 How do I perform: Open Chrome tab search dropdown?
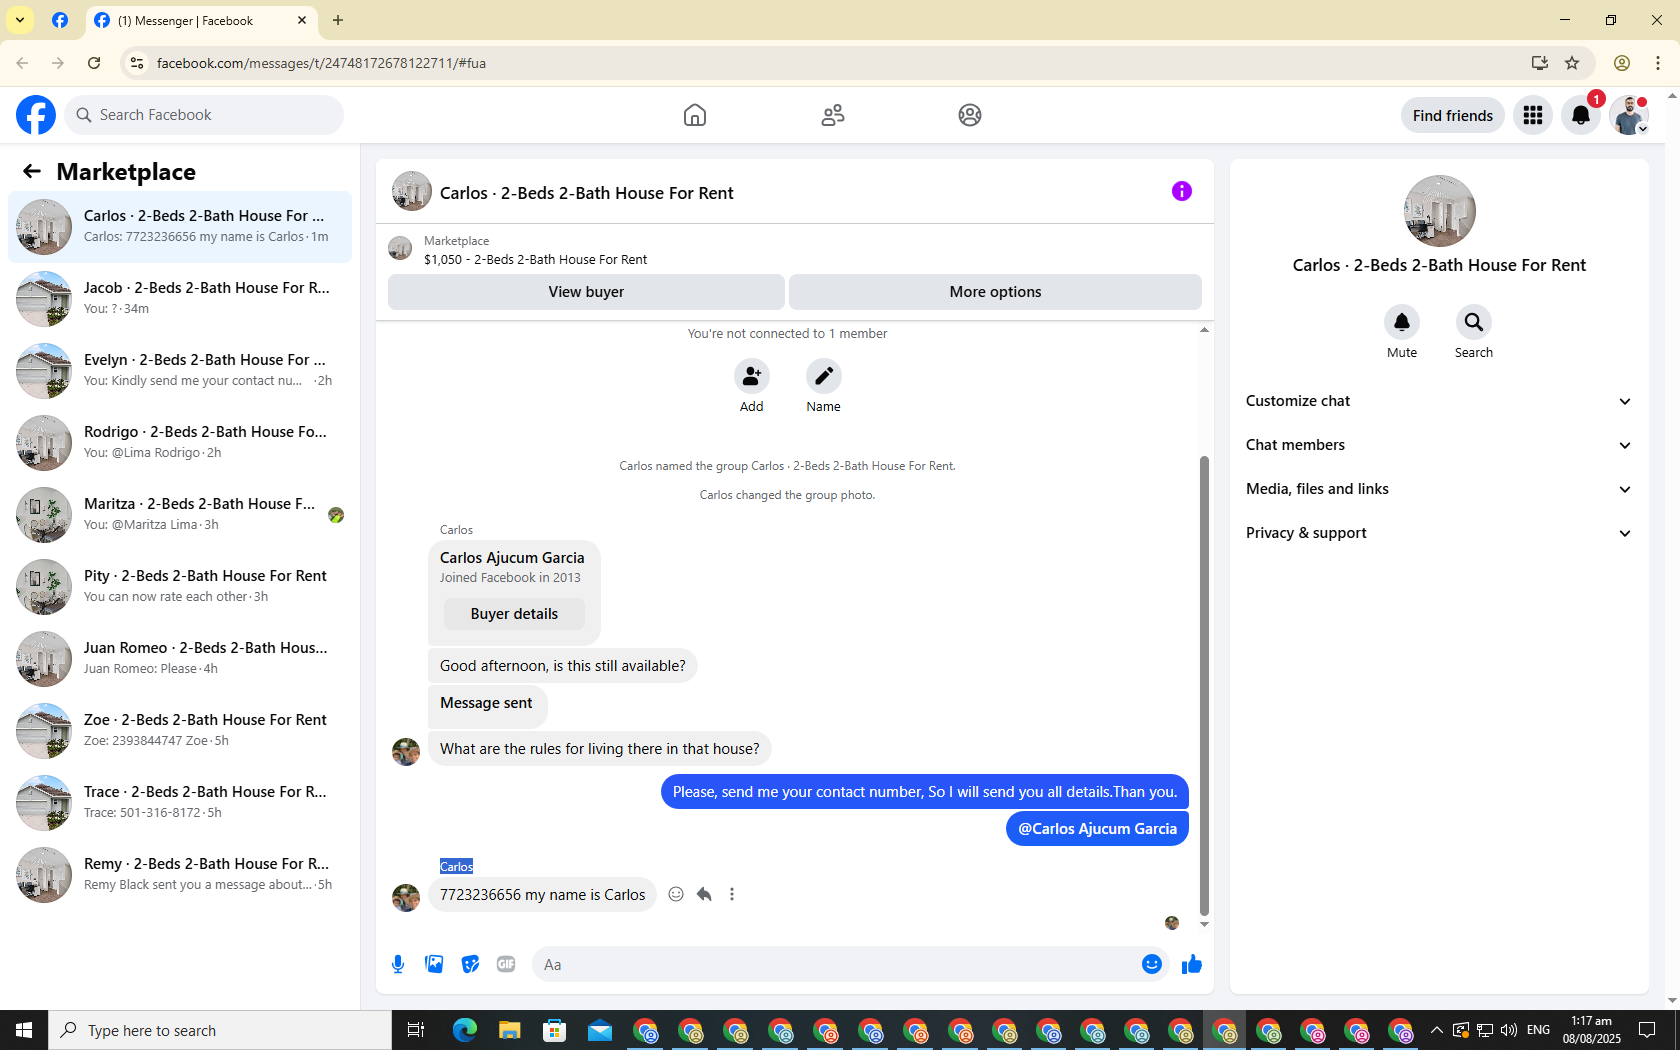pos(20,20)
